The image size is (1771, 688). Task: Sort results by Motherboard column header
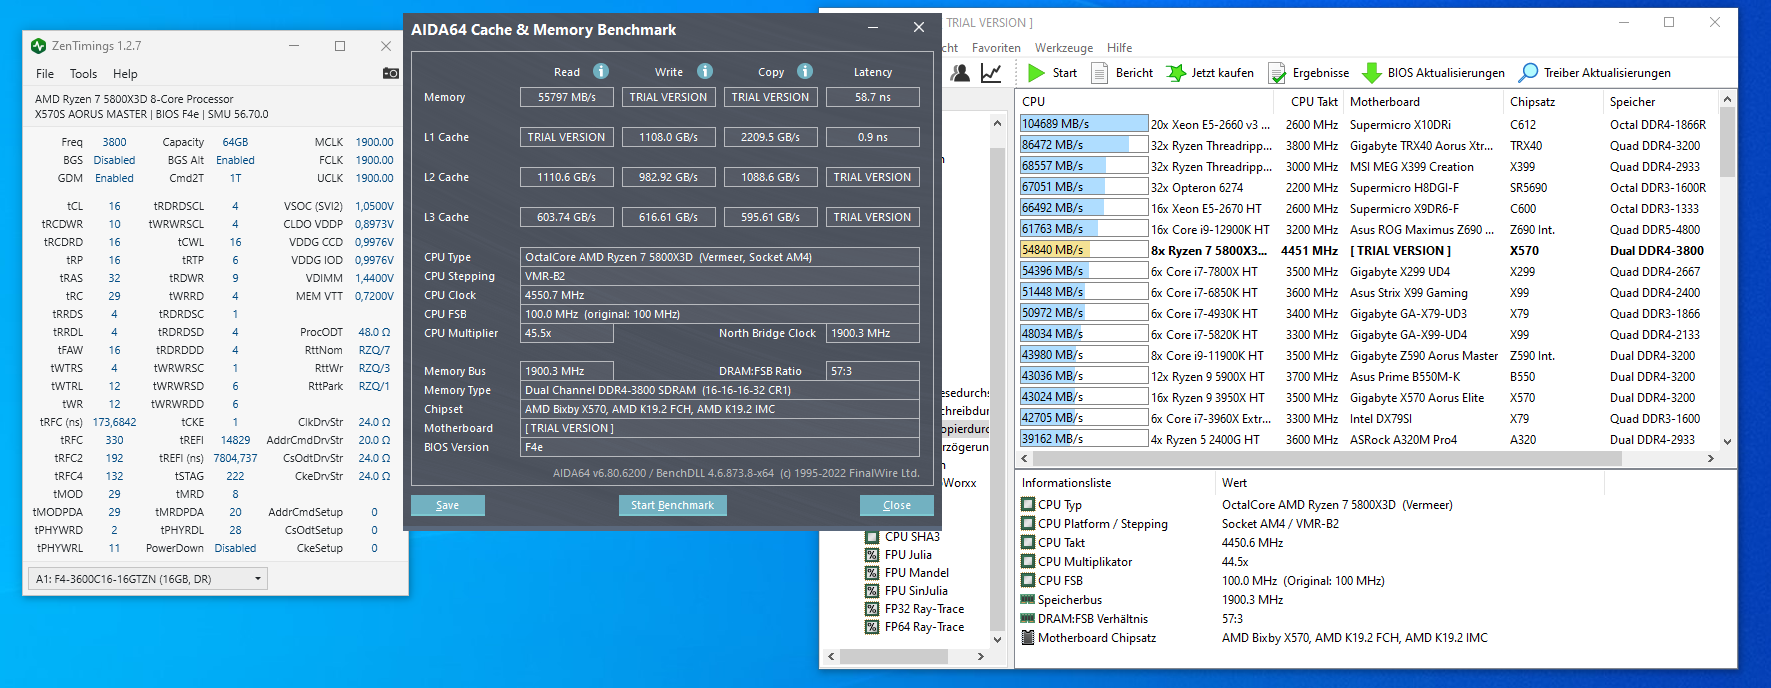pyautogui.click(x=1423, y=102)
